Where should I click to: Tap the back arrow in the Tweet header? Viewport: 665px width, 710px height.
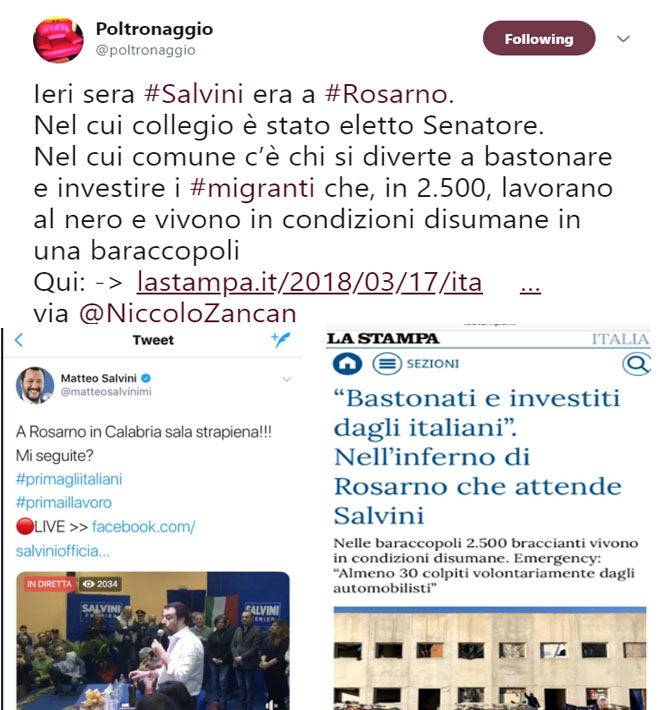click(x=19, y=340)
